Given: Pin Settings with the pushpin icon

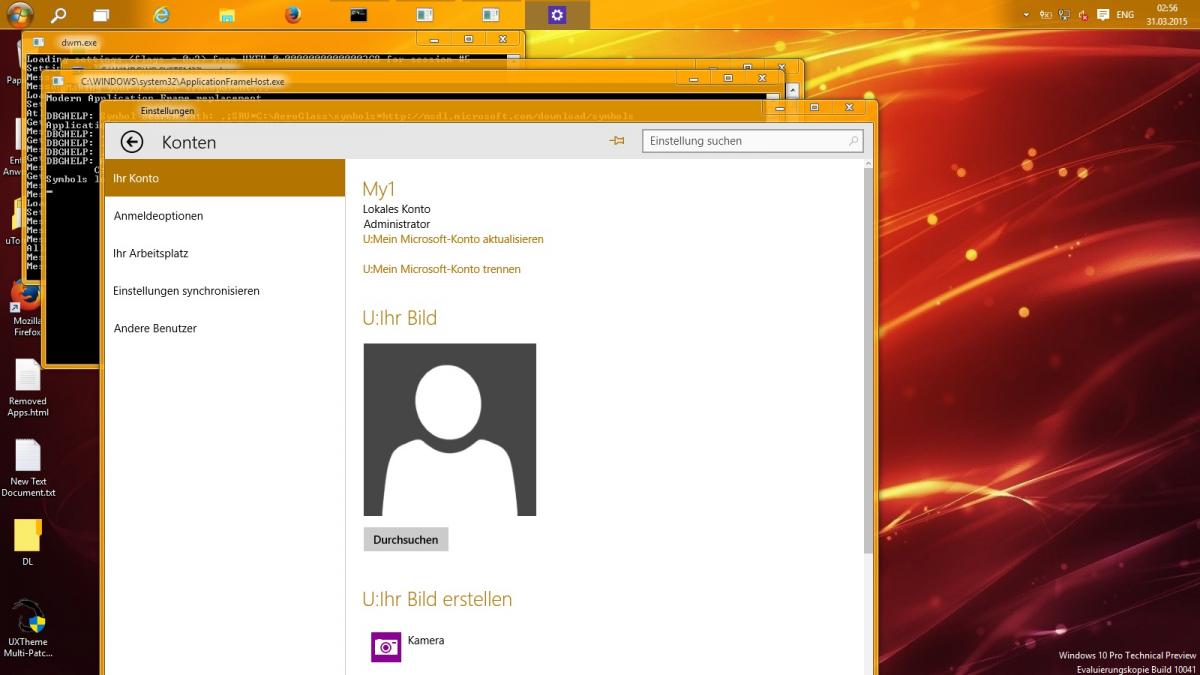Looking at the screenshot, I should click(617, 141).
